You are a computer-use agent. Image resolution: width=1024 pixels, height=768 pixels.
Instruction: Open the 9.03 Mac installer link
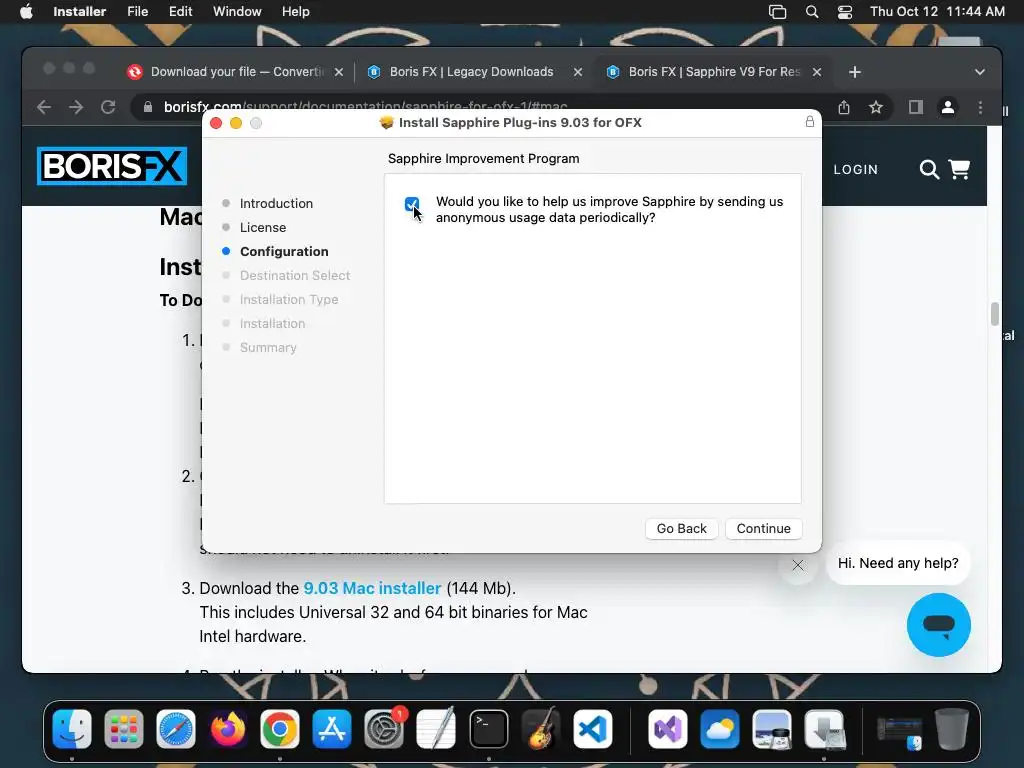(x=372, y=588)
